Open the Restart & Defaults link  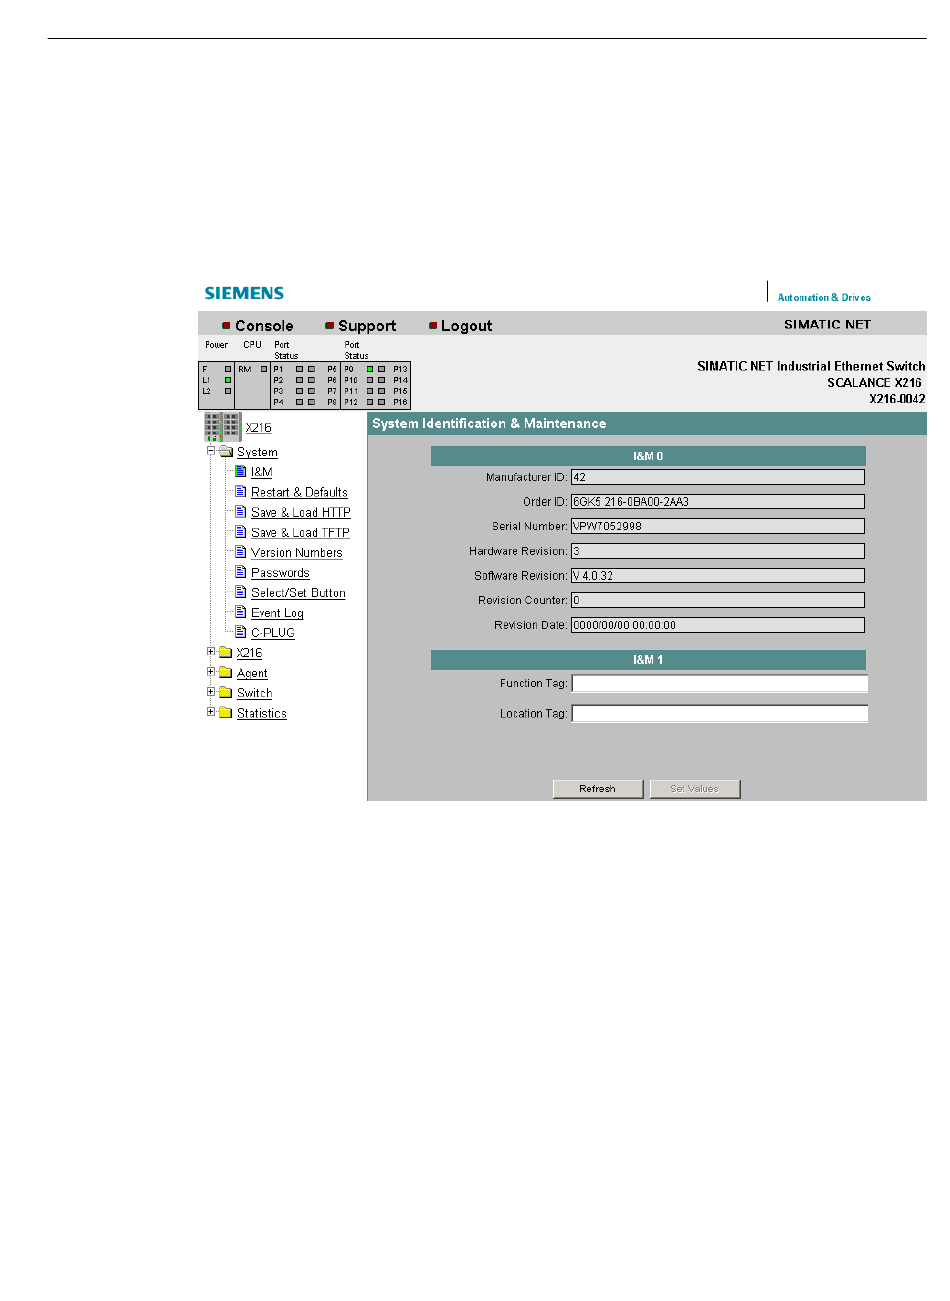(299, 492)
